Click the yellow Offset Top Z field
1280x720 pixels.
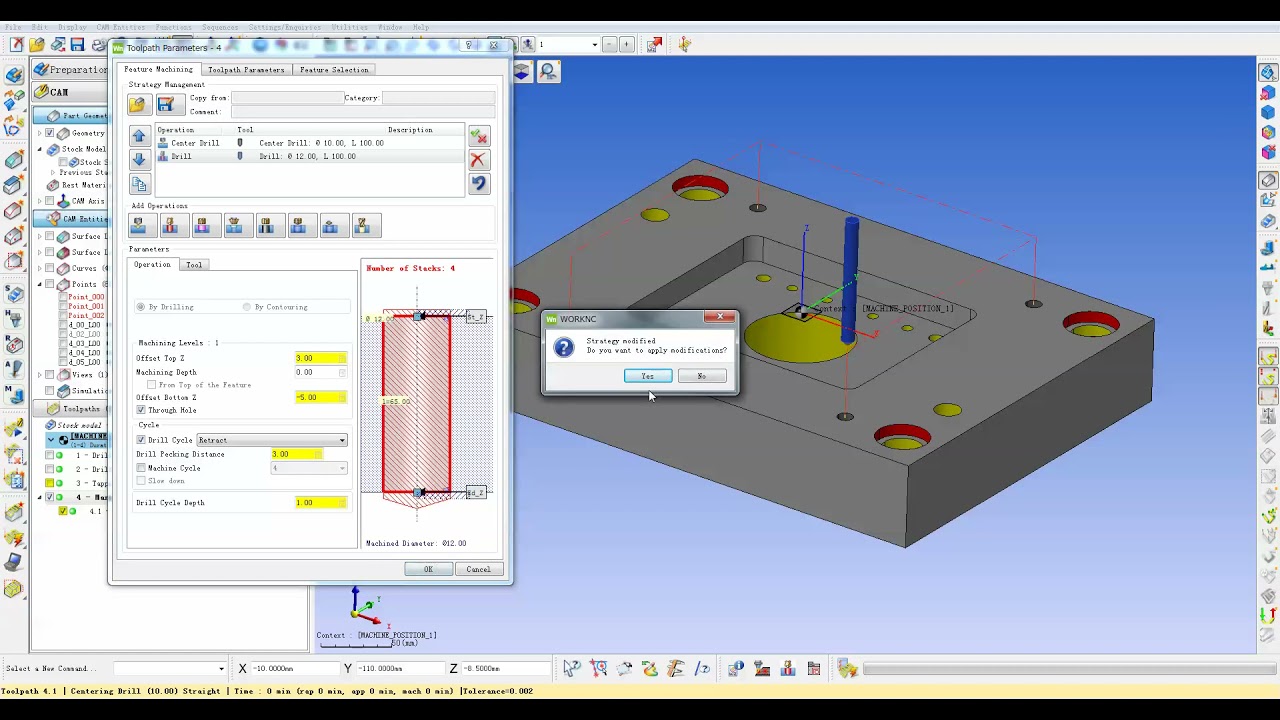pyautogui.click(x=321, y=358)
